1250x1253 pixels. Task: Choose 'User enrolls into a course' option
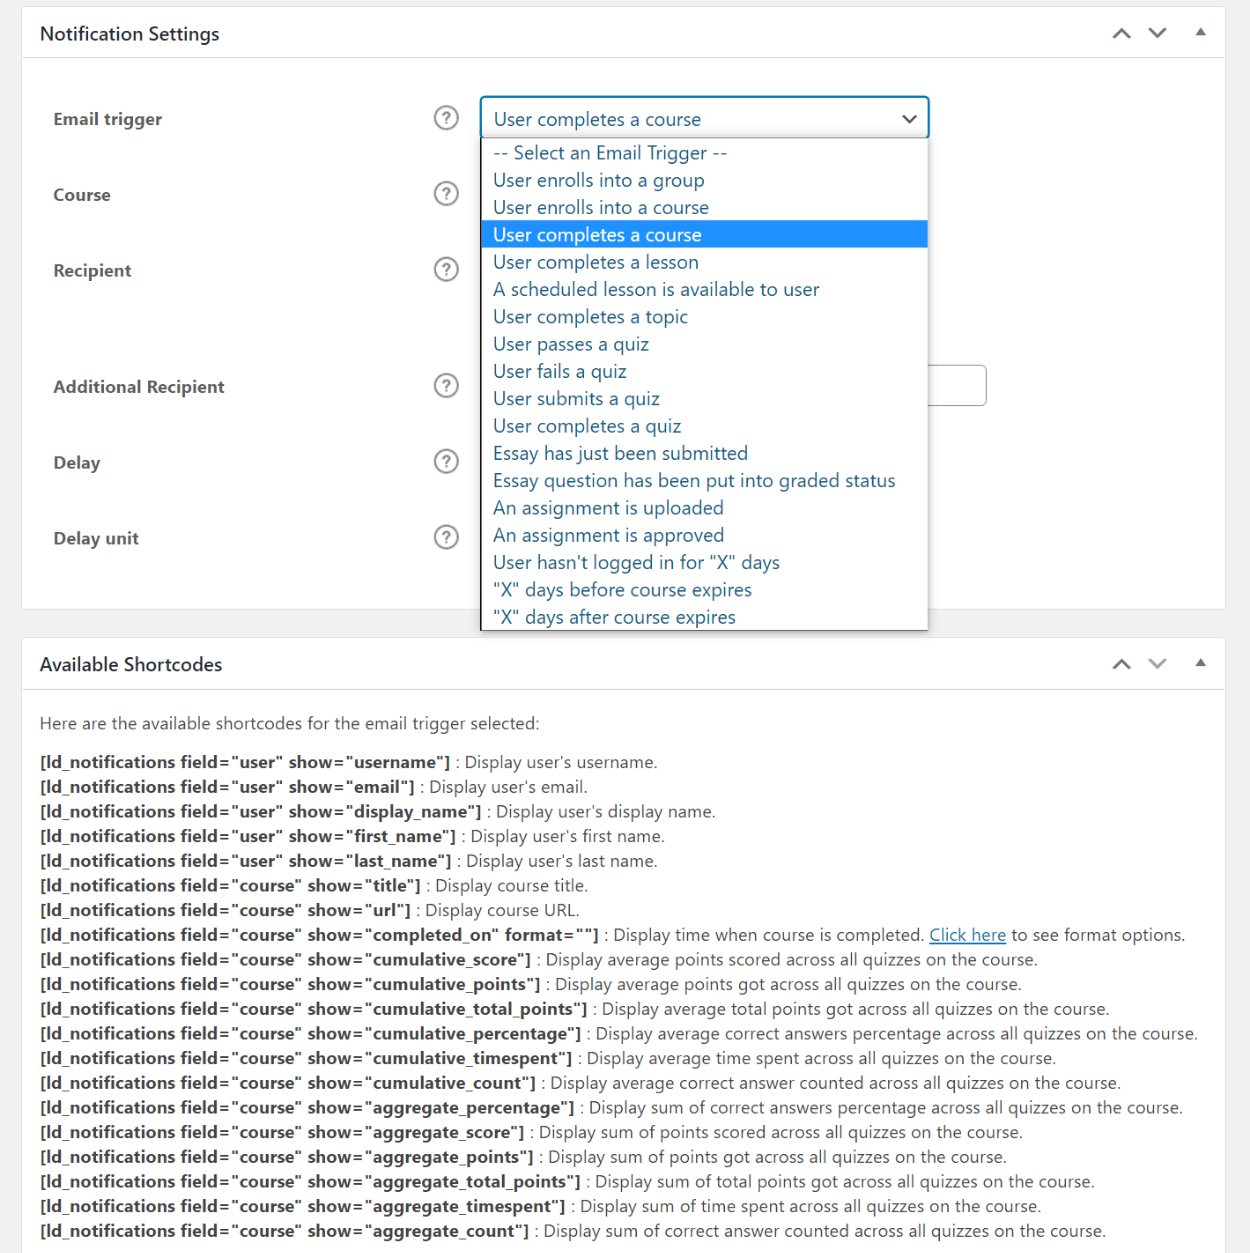704,207
